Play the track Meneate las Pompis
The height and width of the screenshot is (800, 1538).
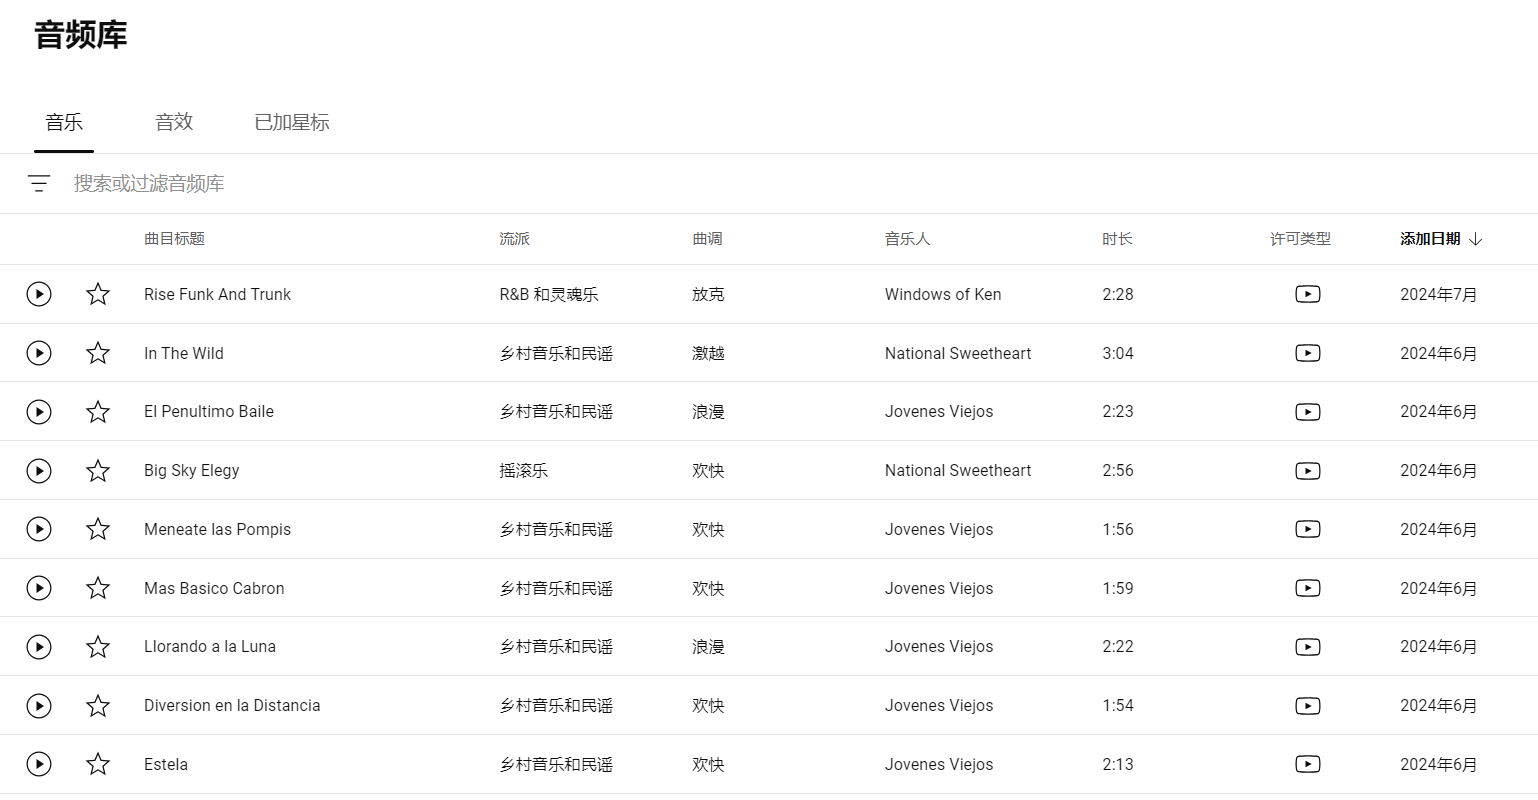click(39, 529)
